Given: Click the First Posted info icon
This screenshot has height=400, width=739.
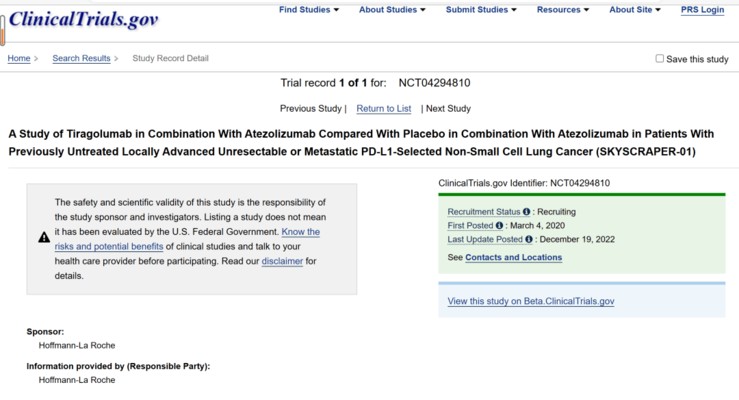Looking at the screenshot, I should 500,226.
